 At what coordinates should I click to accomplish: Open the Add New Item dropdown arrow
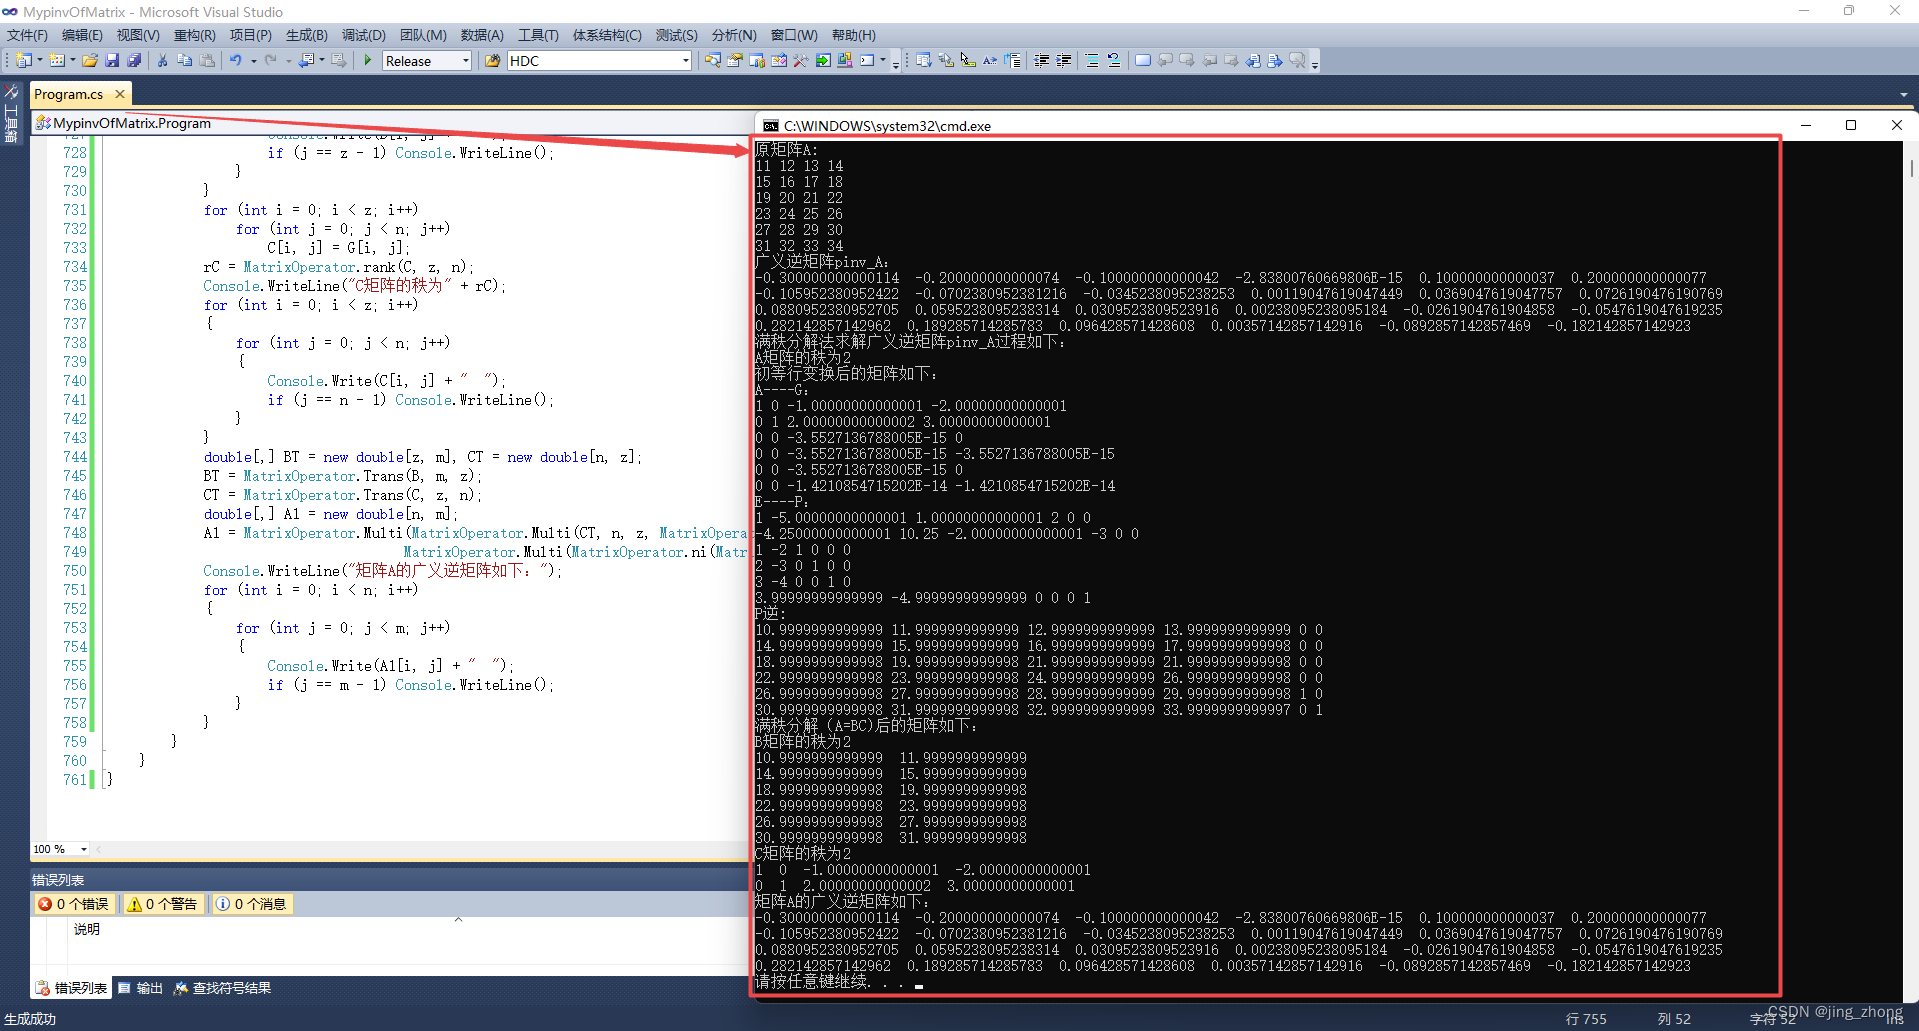tap(72, 61)
